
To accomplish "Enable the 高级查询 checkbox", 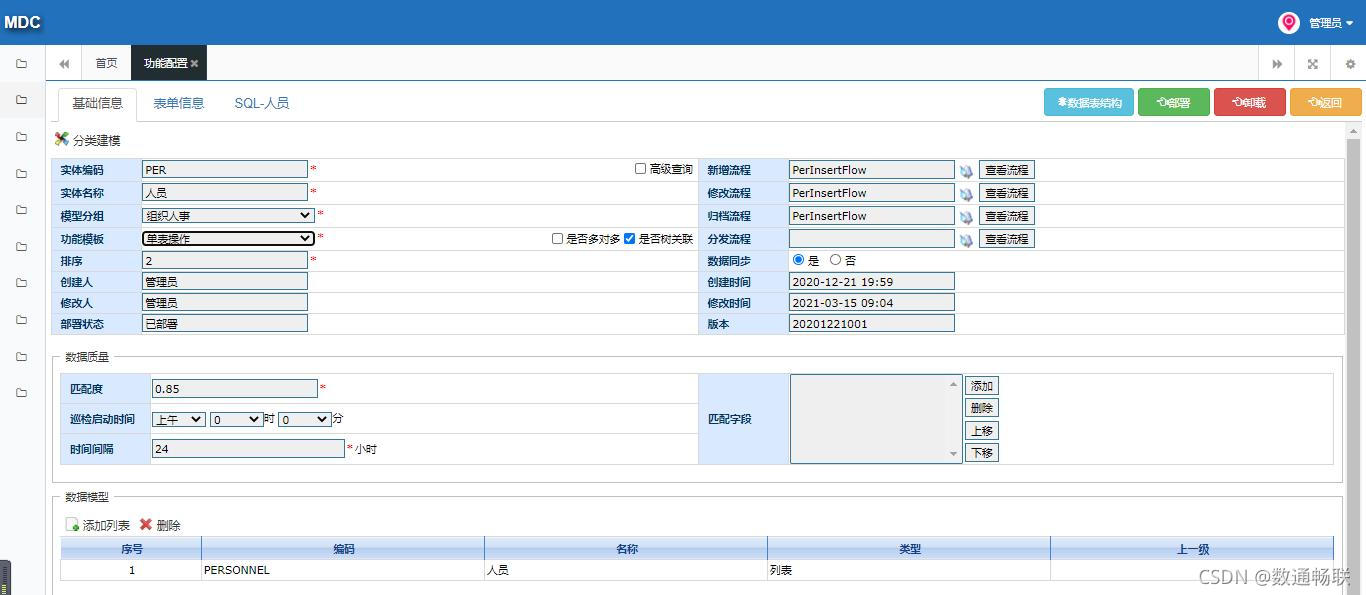I will (640, 169).
